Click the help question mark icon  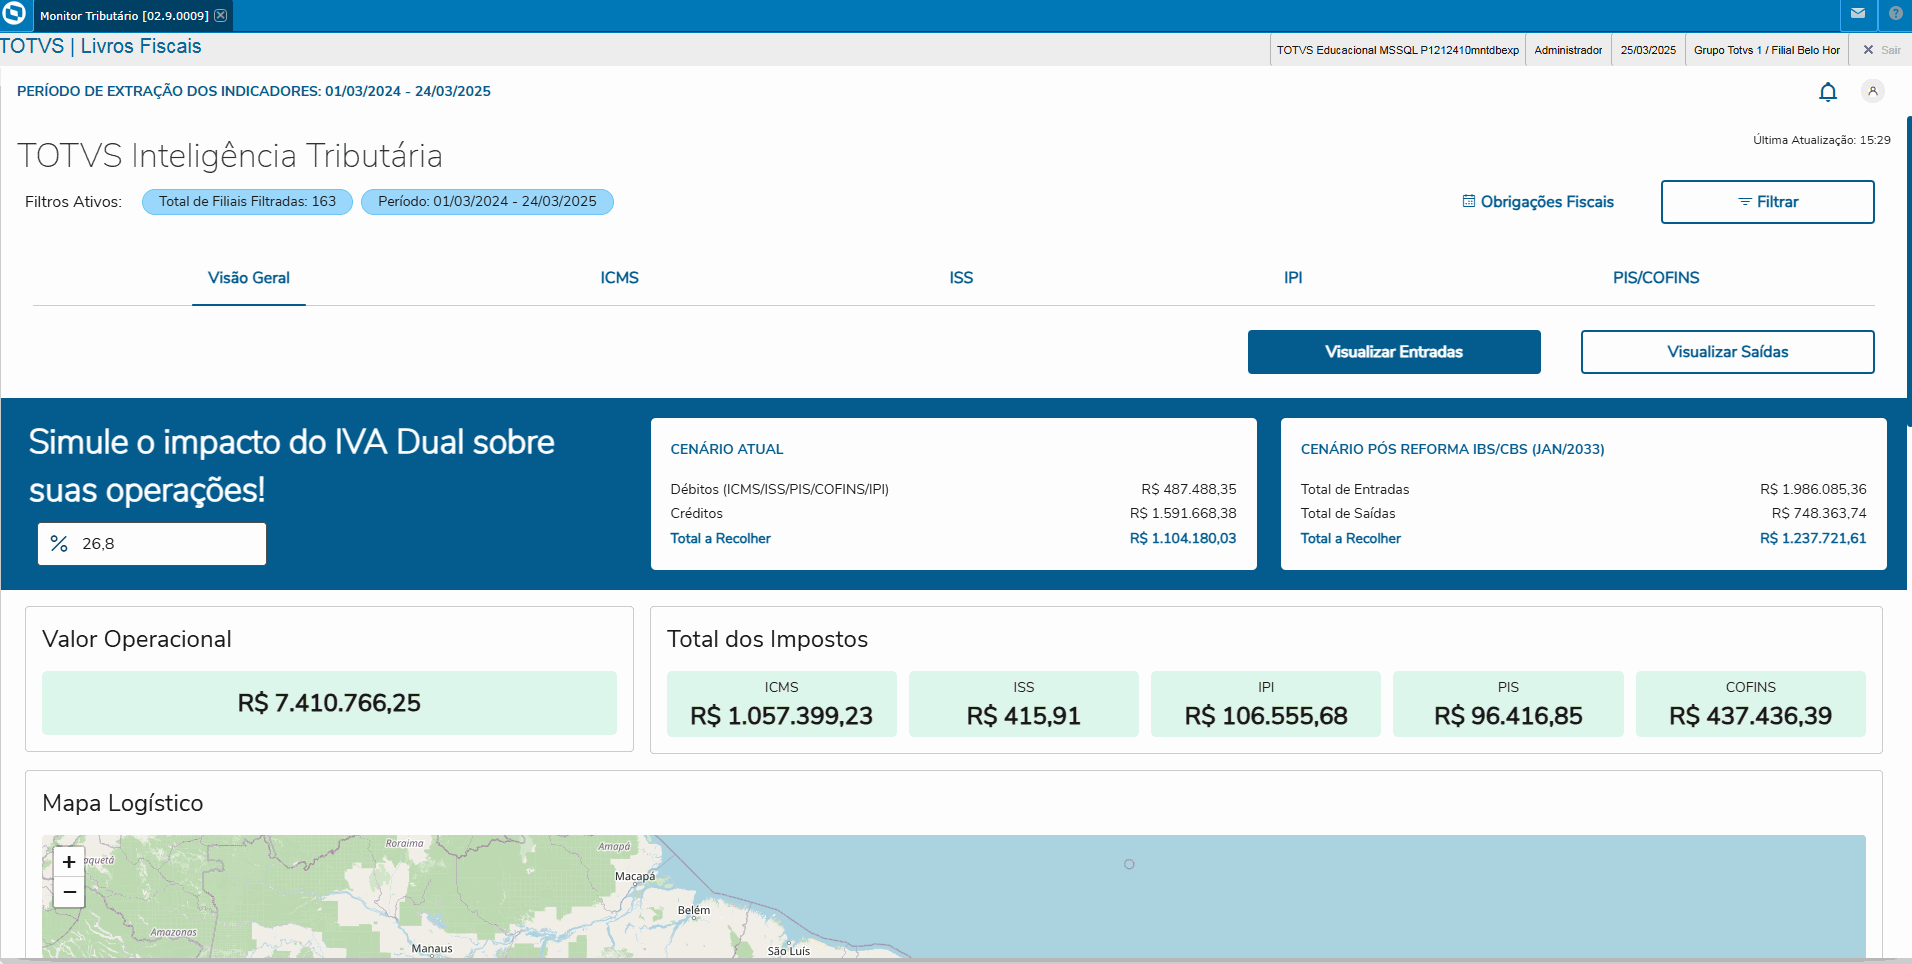click(x=1896, y=15)
